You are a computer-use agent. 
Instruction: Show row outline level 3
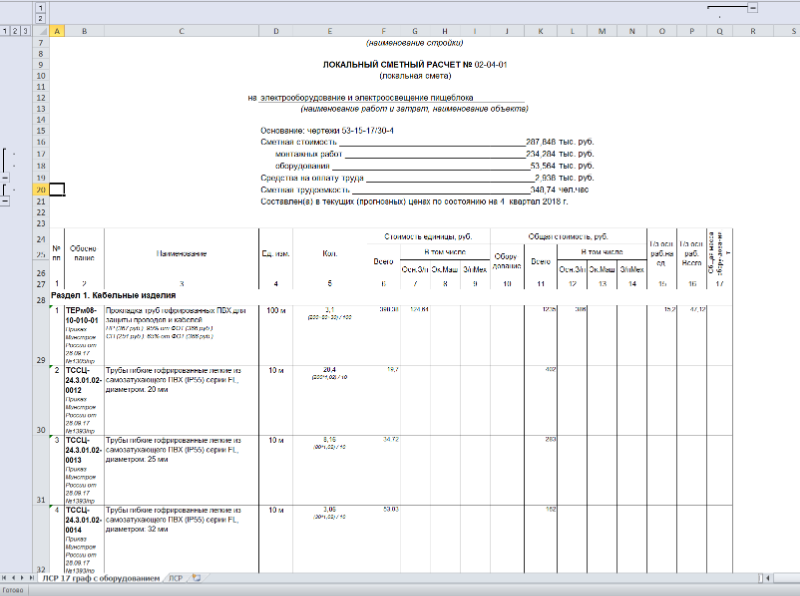25,31
